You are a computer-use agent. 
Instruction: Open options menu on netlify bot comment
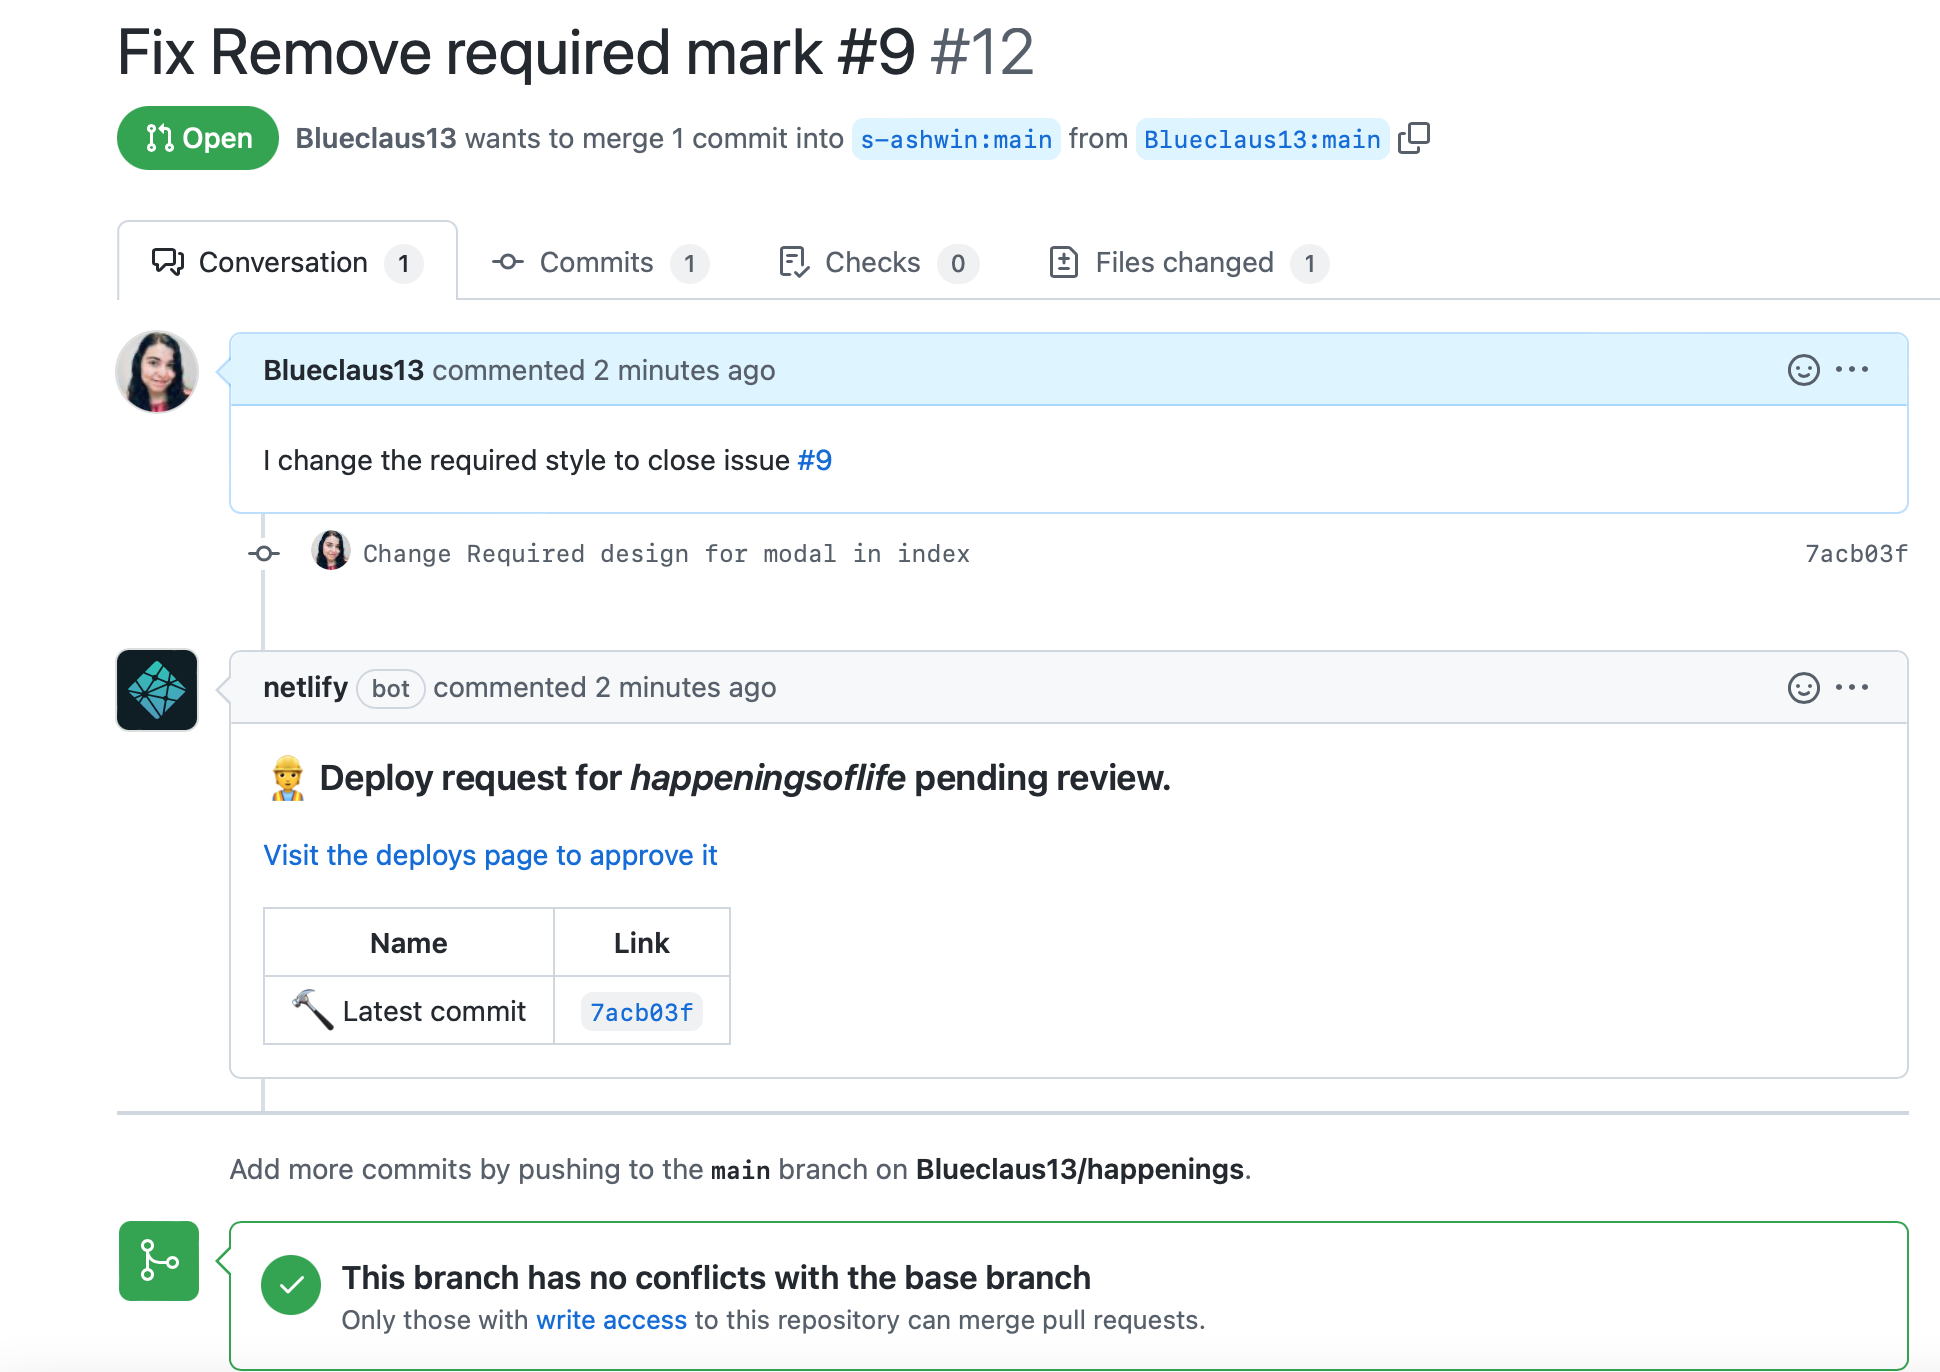click(x=1852, y=688)
